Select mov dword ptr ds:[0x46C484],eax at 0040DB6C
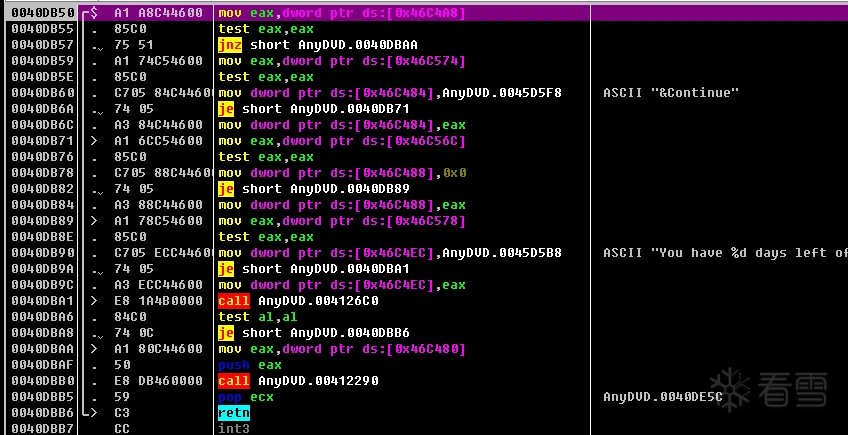This screenshot has height=435, width=848. tap(341, 125)
